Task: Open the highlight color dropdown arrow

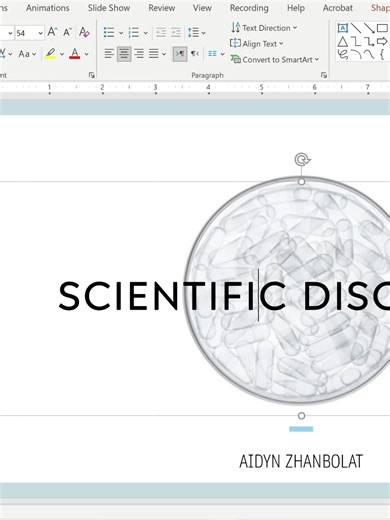Action: [x=62, y=54]
